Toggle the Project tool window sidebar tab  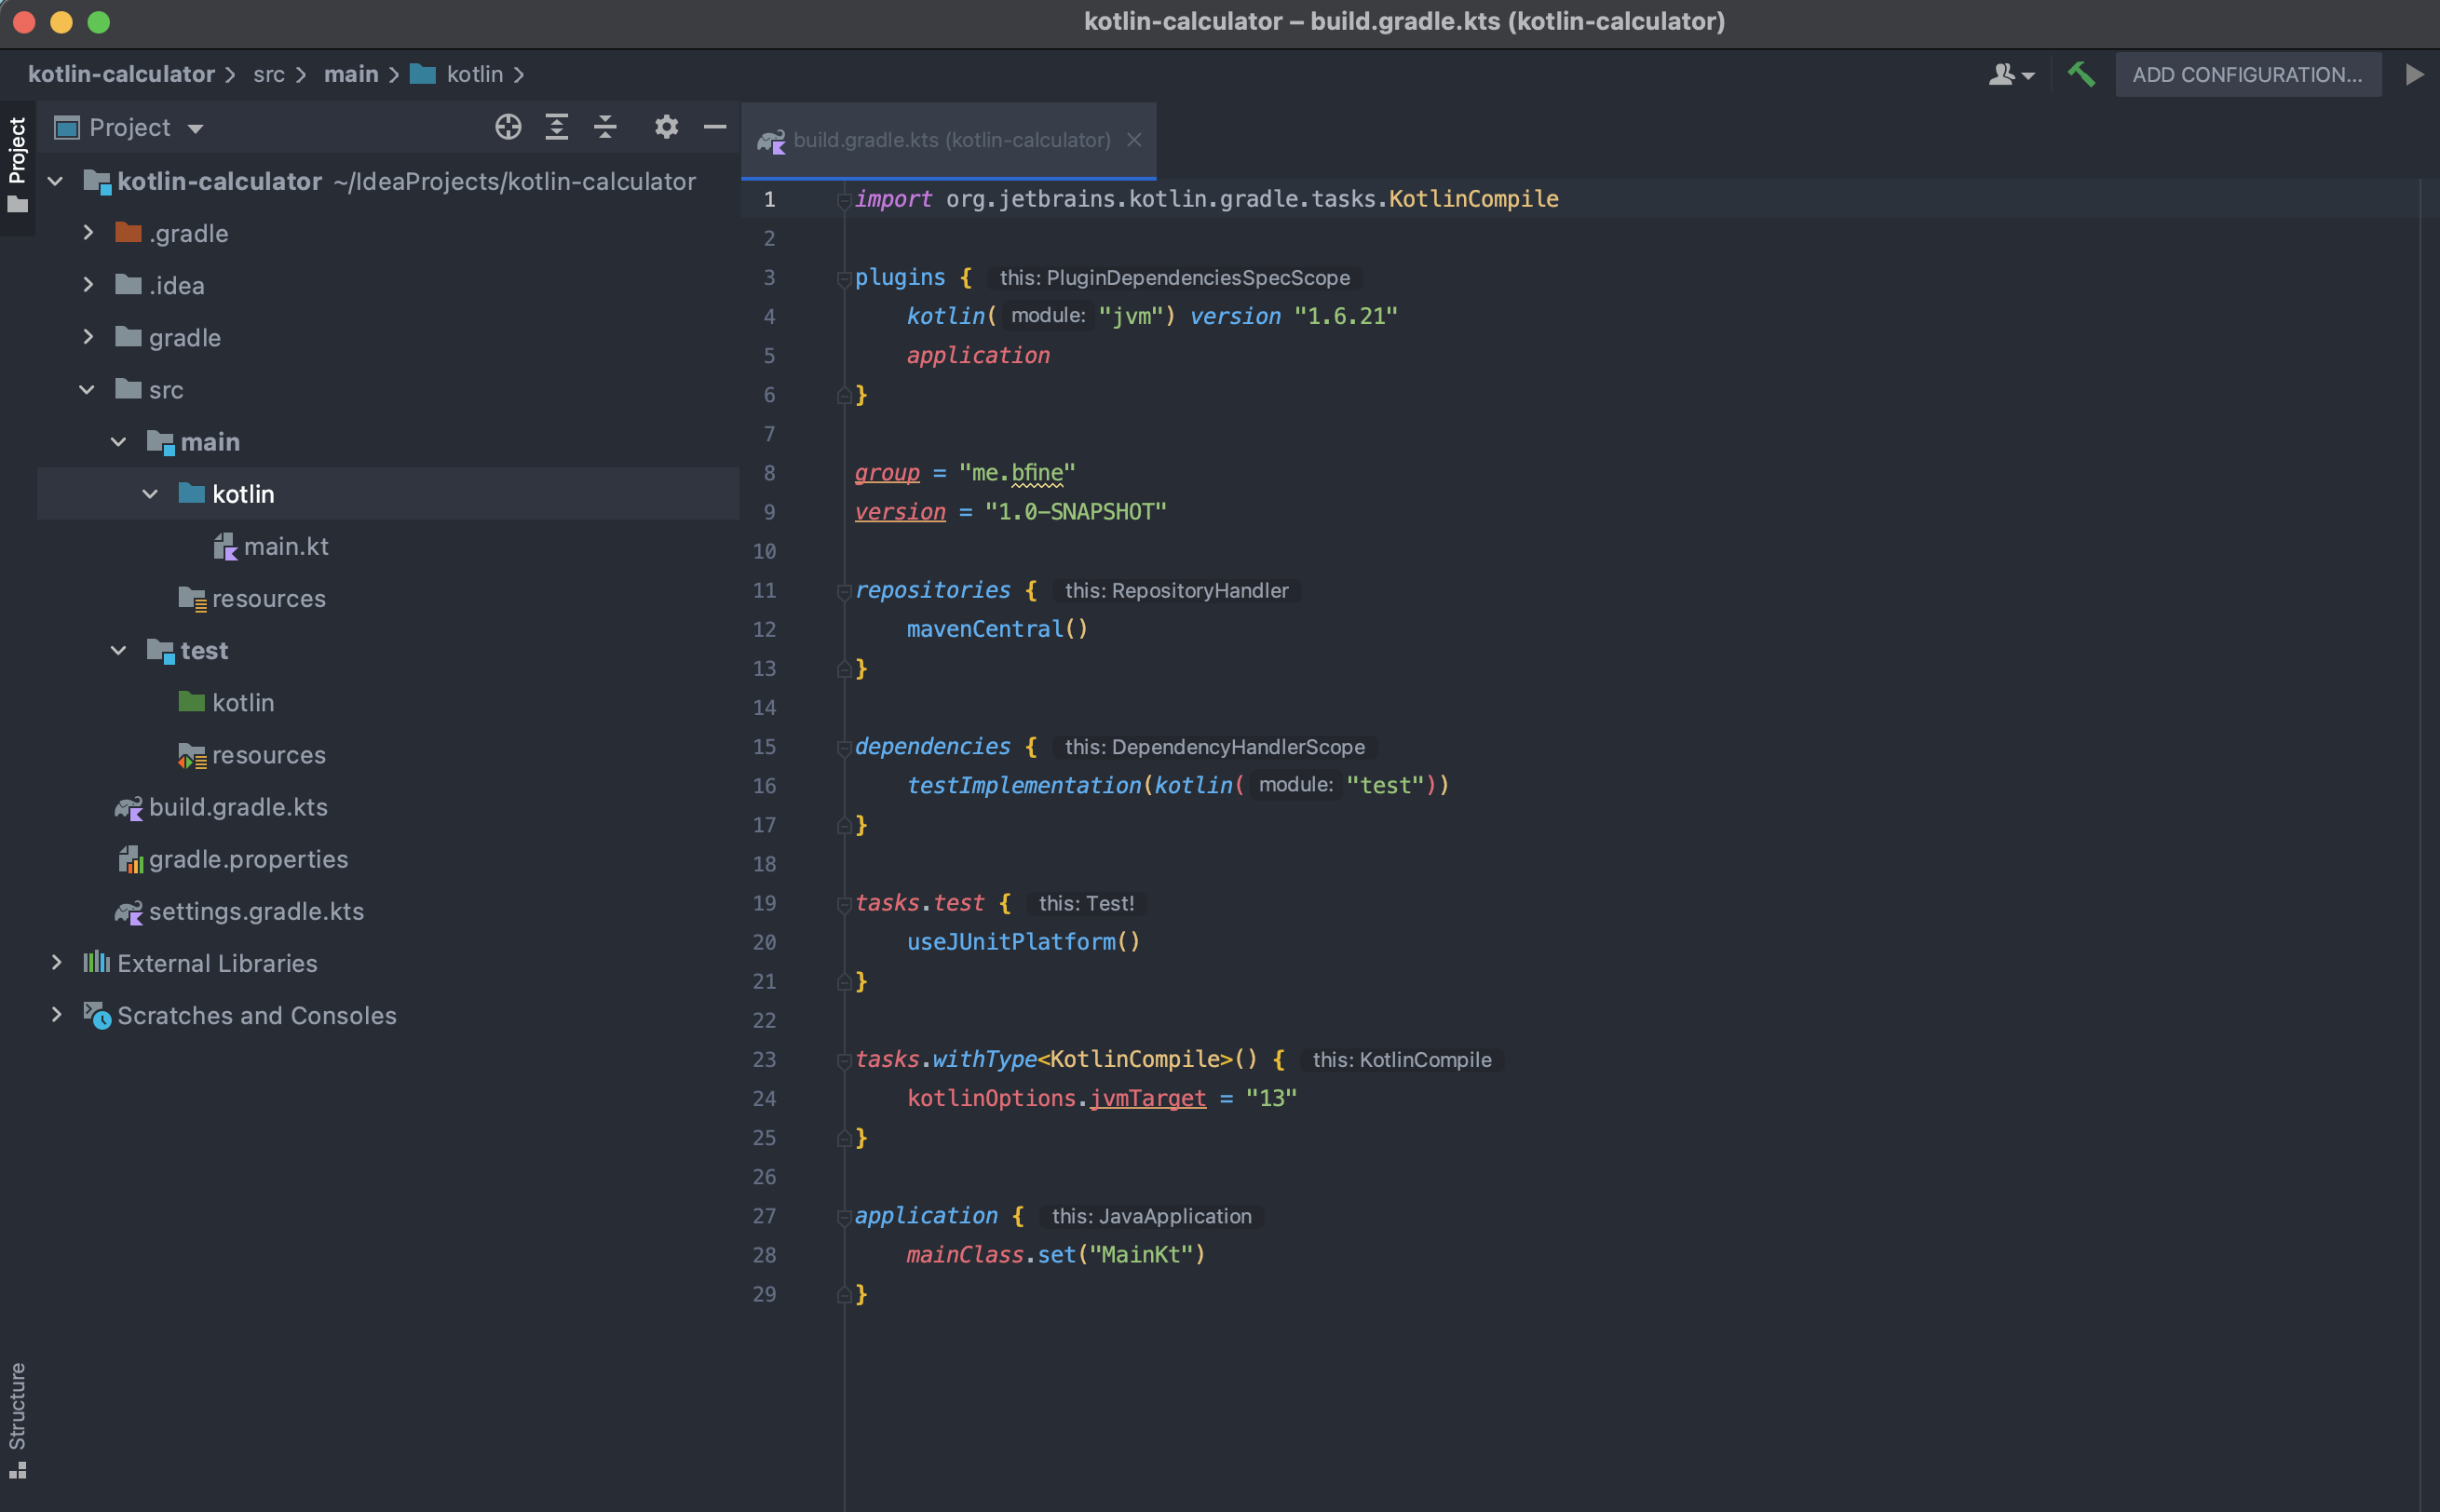(x=17, y=162)
